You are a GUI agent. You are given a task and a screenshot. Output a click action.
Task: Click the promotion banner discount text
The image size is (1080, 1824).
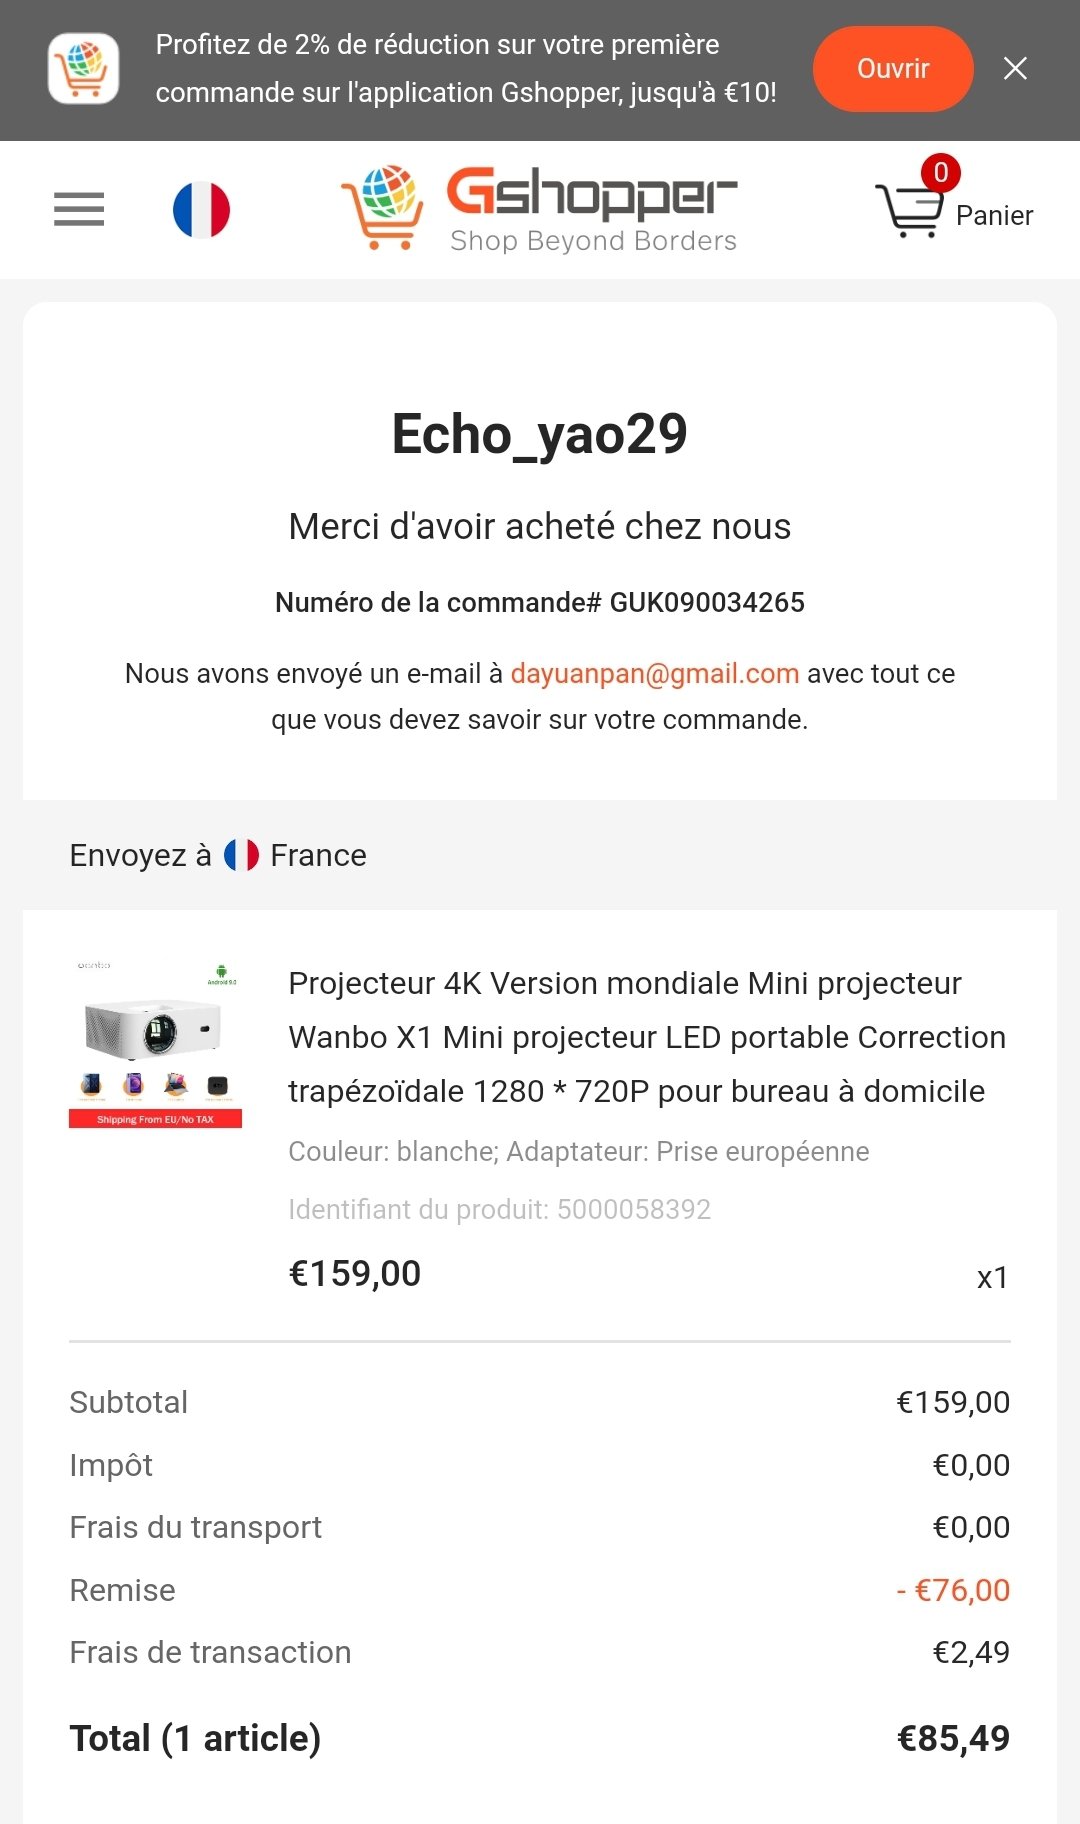click(x=466, y=69)
